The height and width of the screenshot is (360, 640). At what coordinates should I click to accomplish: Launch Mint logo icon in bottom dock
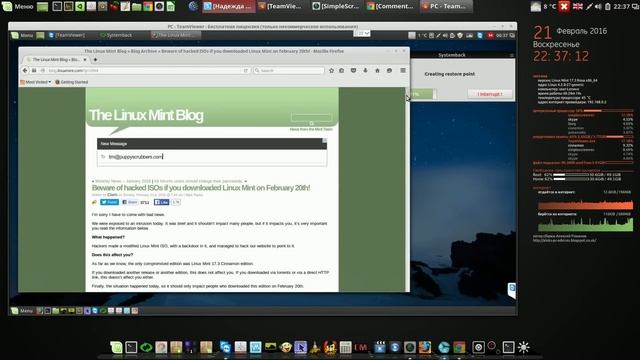116,347
